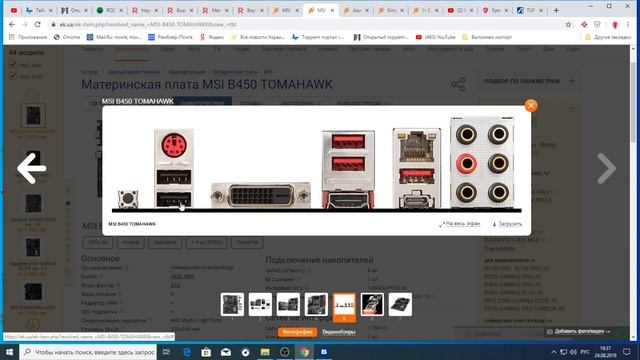The width and height of the screenshot is (640, 360).
Task: Open Windows Start menu
Action: click(9, 352)
